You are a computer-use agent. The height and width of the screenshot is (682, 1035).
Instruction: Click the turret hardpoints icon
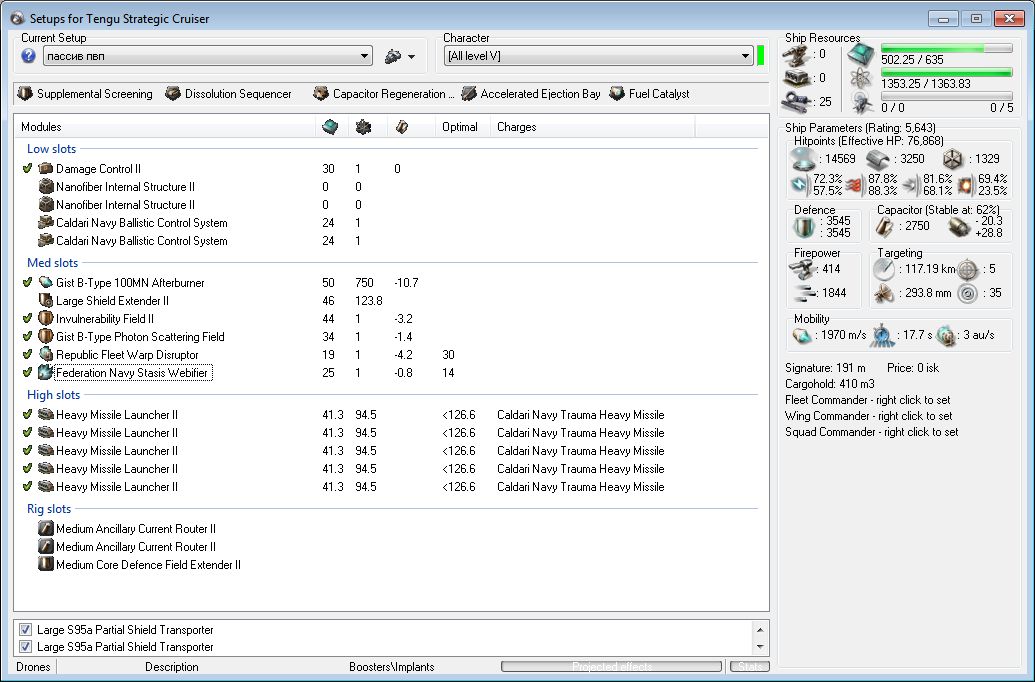tap(796, 55)
